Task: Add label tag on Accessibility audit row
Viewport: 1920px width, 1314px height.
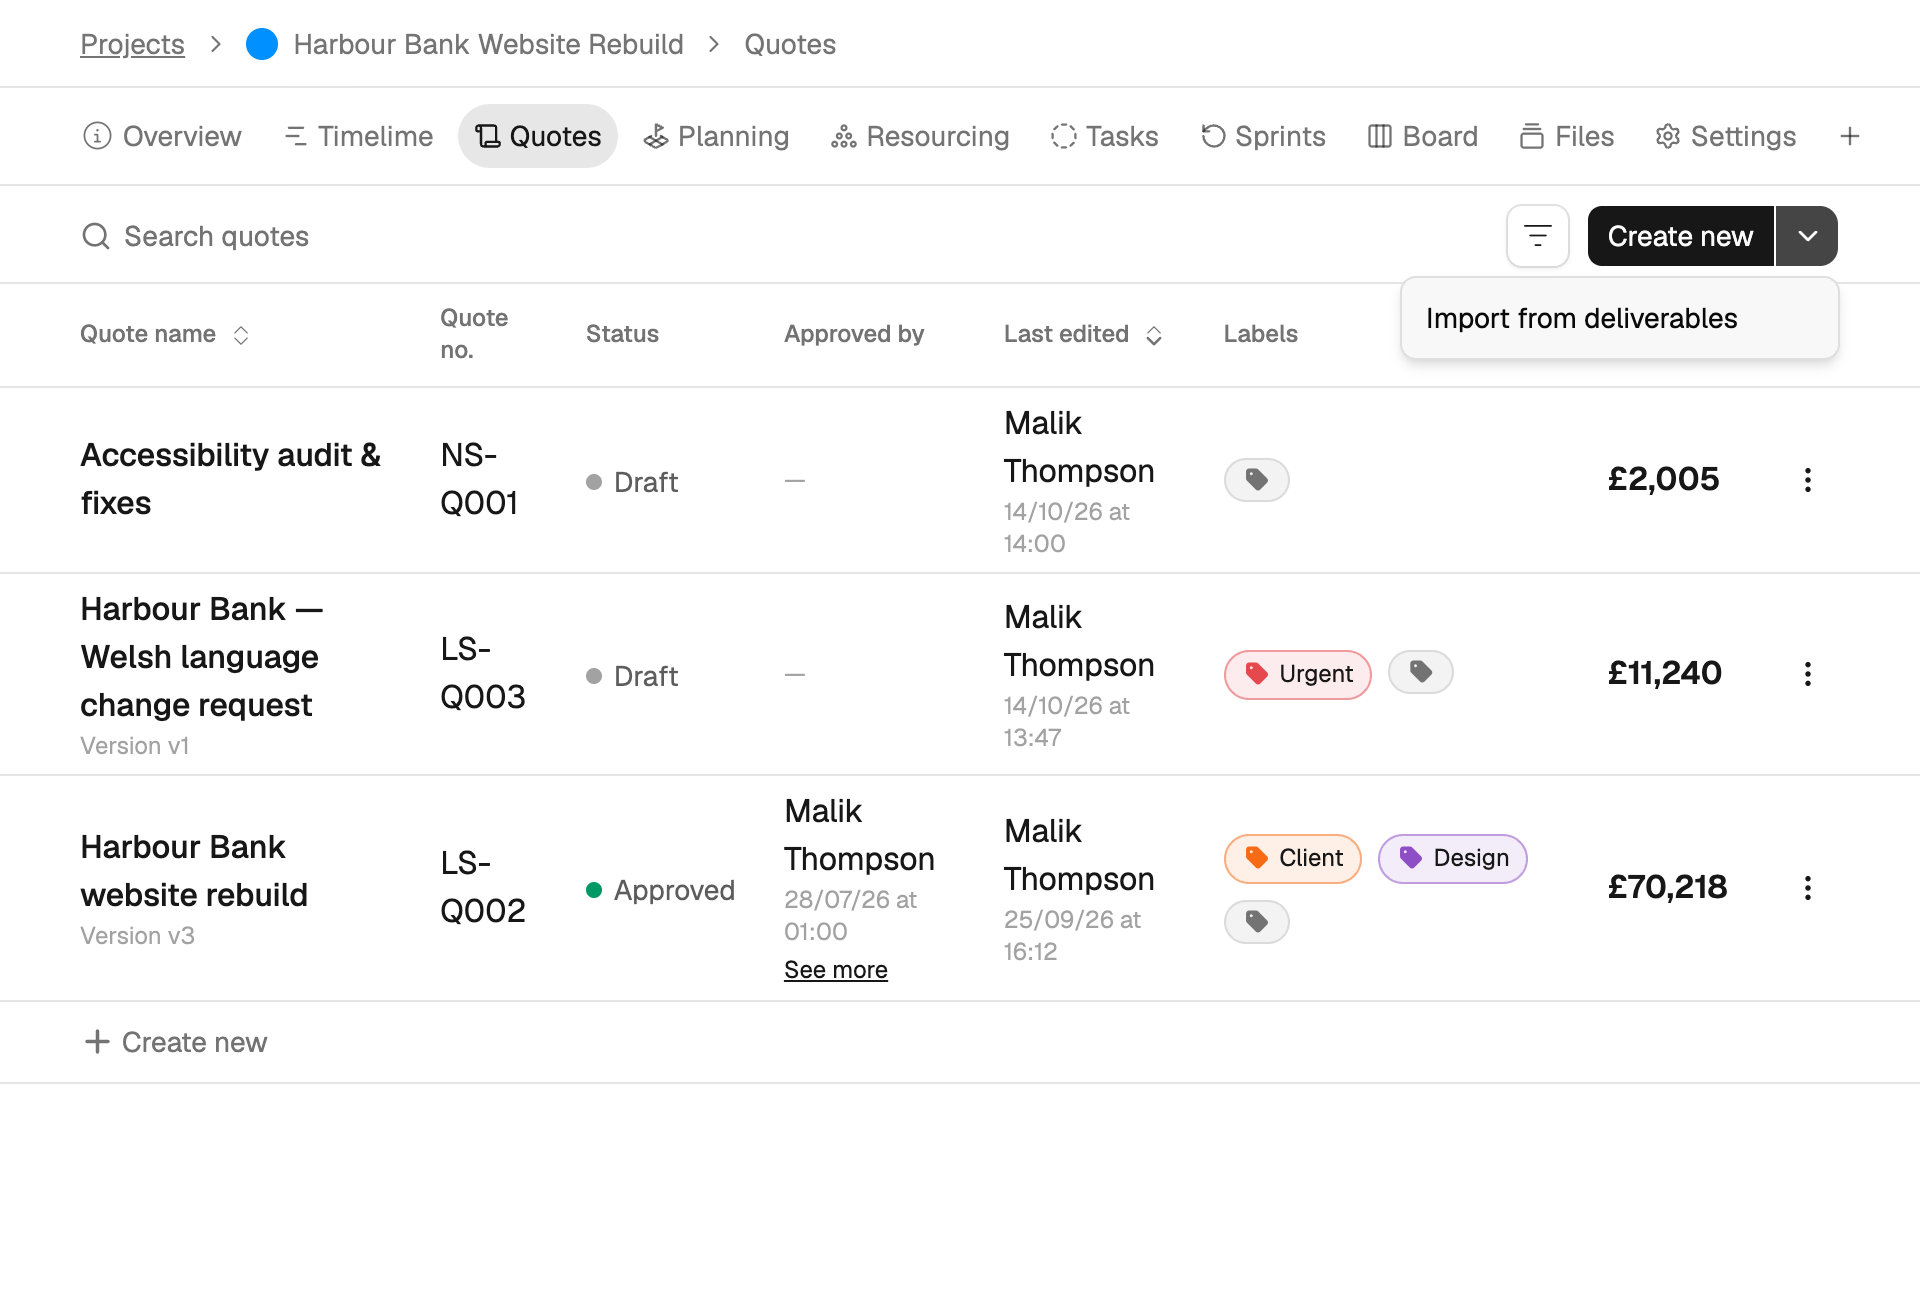Action: click(x=1256, y=480)
